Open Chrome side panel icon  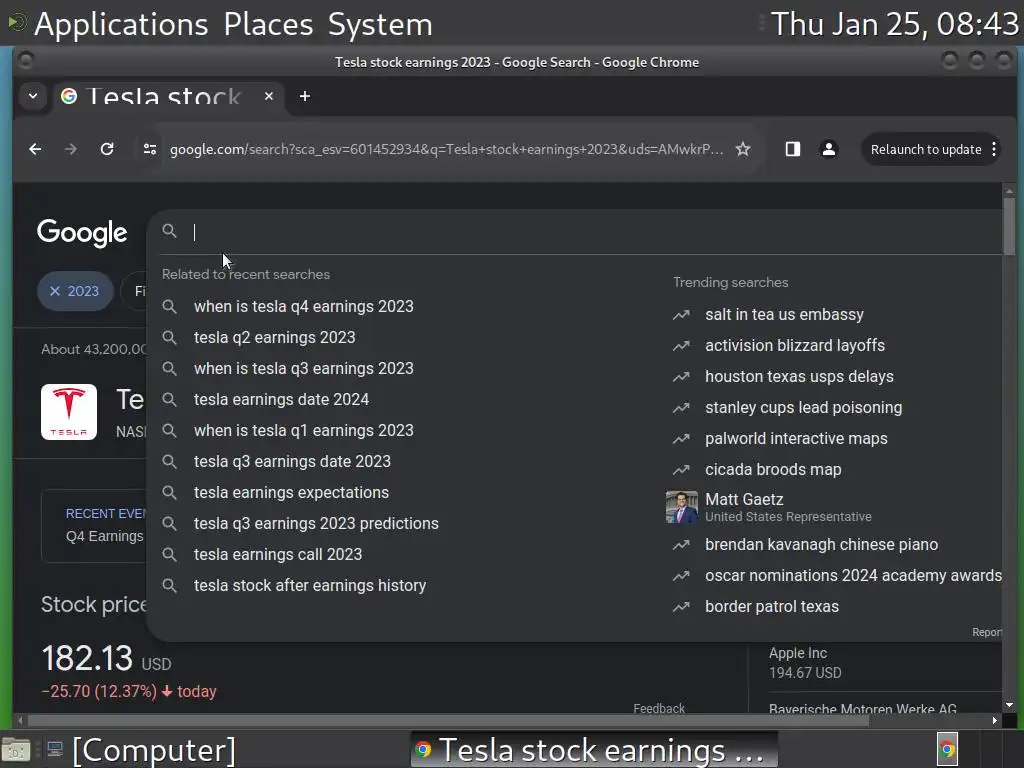click(x=793, y=150)
